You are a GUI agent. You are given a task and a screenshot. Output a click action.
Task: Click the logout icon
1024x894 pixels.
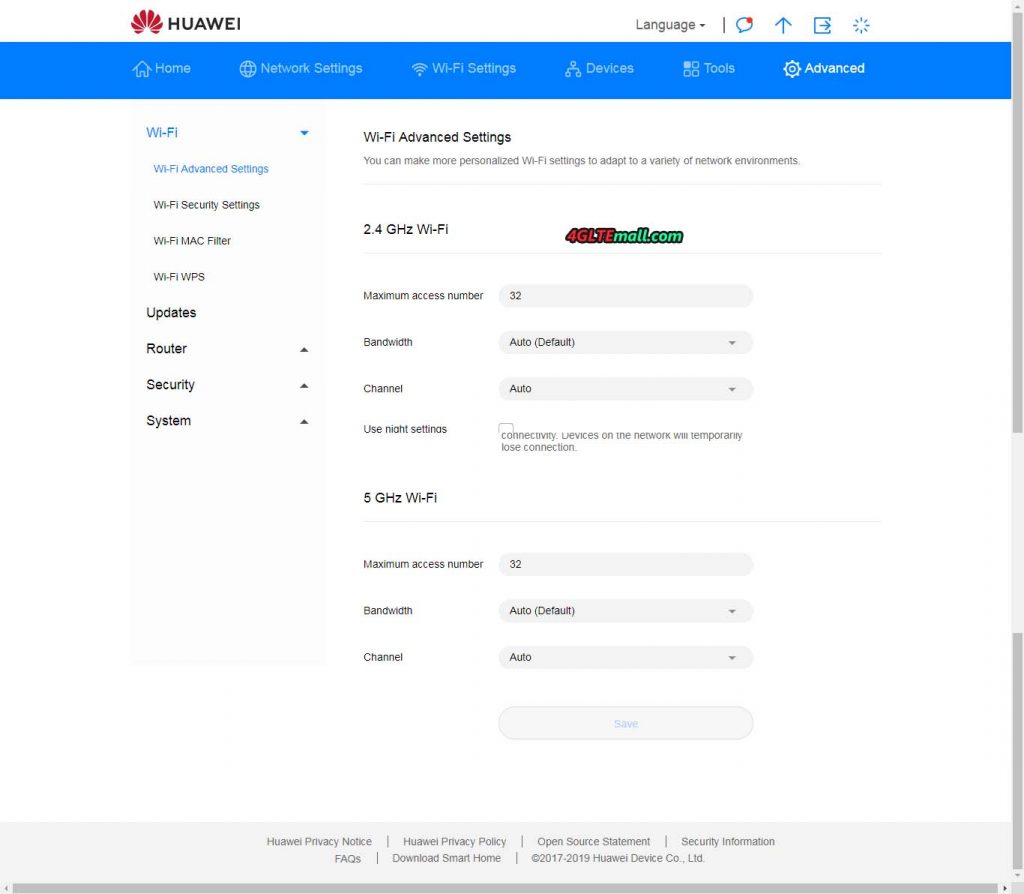822,25
